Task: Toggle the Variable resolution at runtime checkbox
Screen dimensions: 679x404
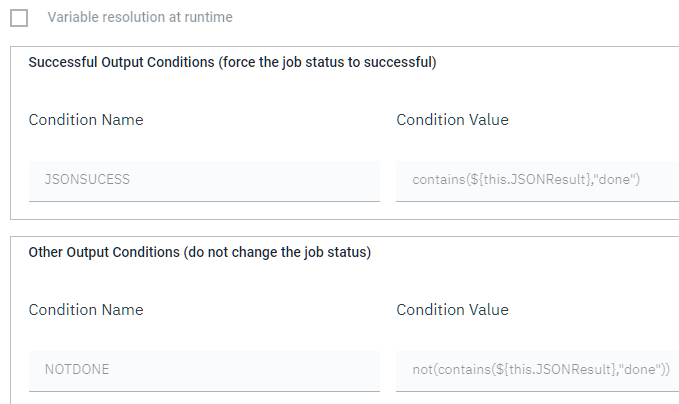Action: [19, 18]
